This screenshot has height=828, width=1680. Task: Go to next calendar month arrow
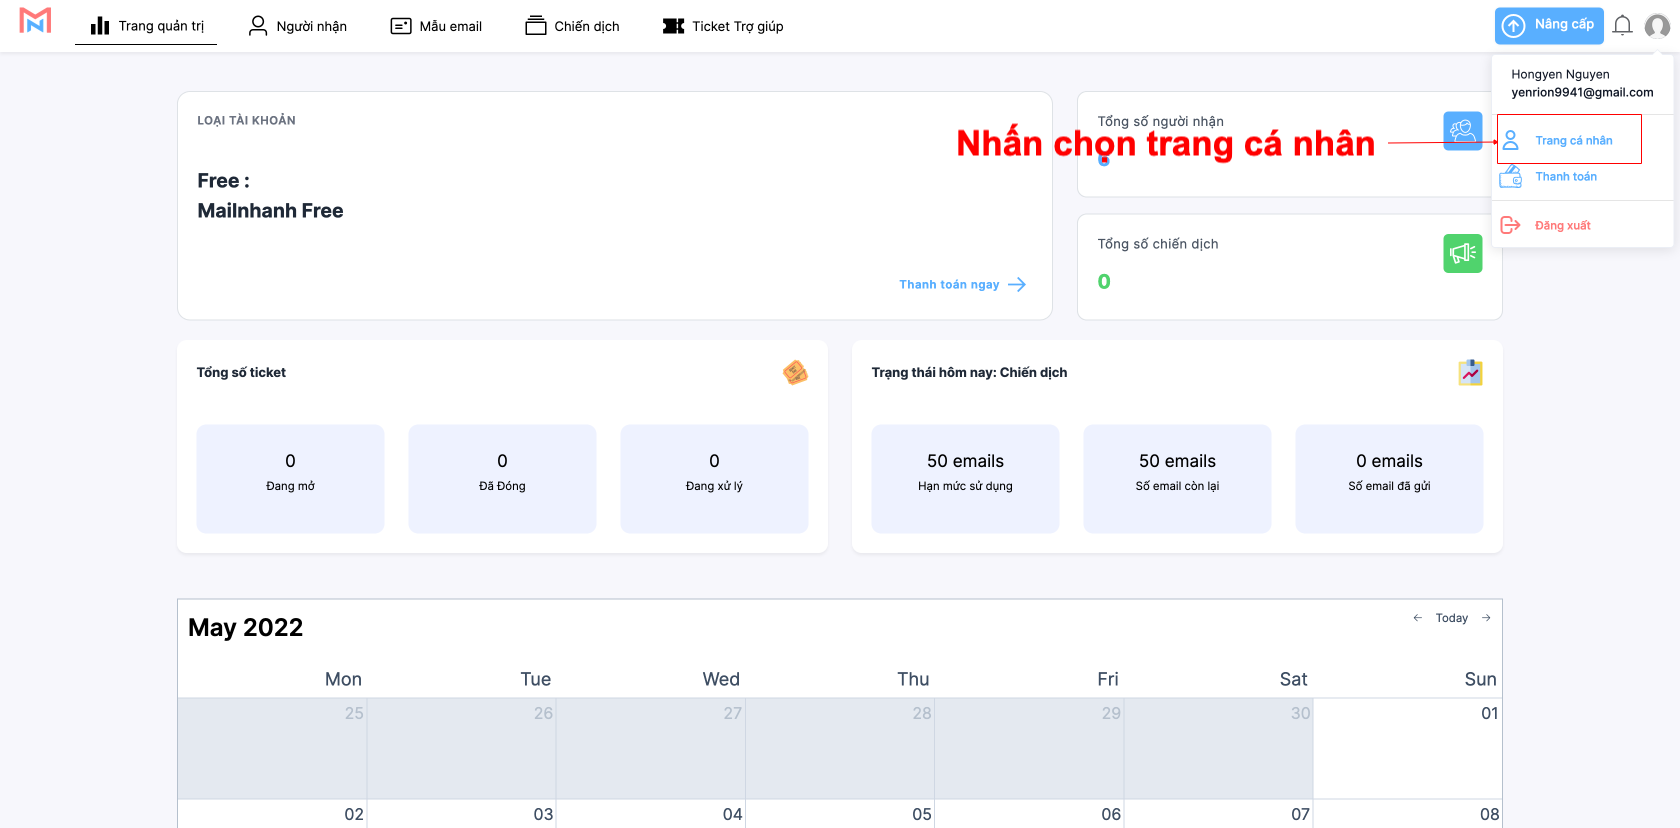click(1486, 618)
